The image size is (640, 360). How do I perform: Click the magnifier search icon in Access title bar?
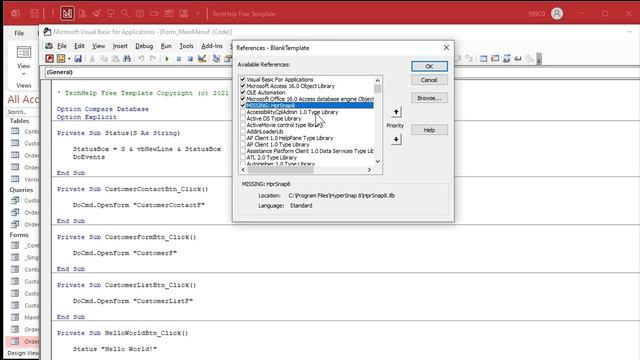pos(125,13)
